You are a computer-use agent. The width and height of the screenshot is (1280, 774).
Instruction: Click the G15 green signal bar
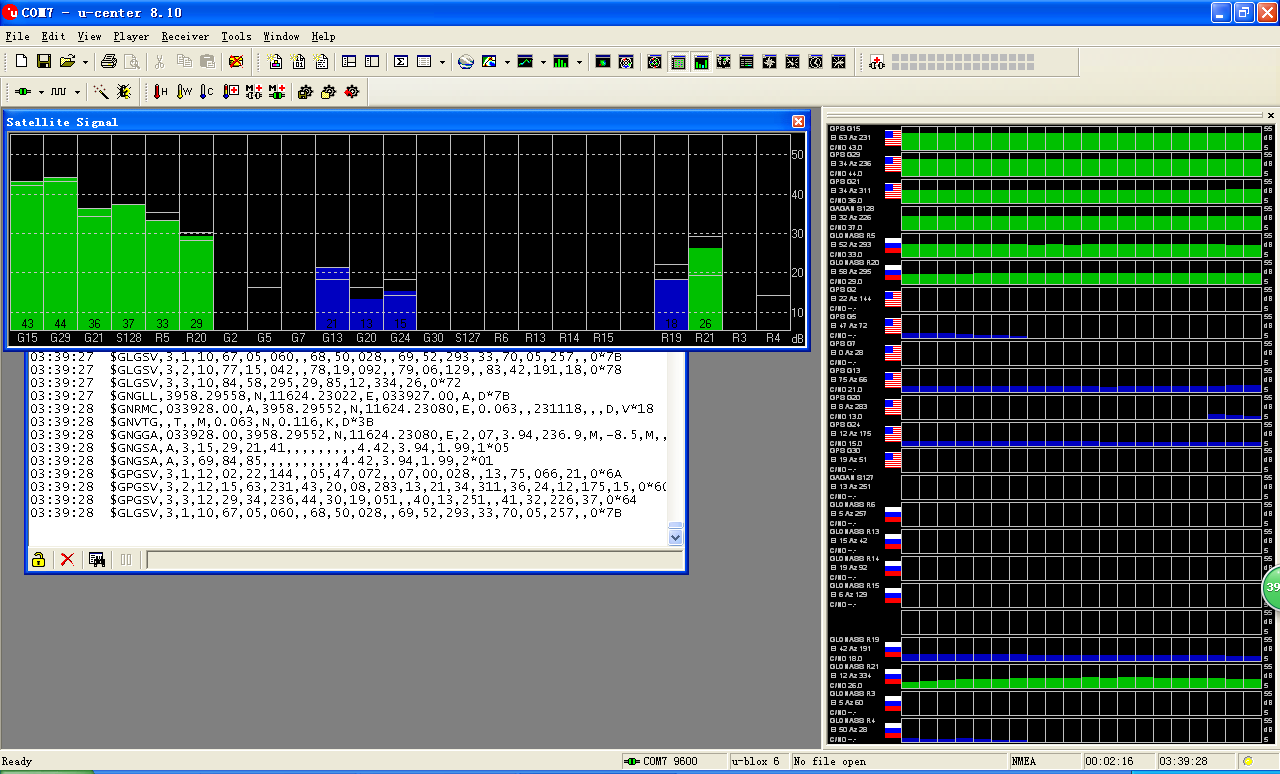click(x=27, y=256)
